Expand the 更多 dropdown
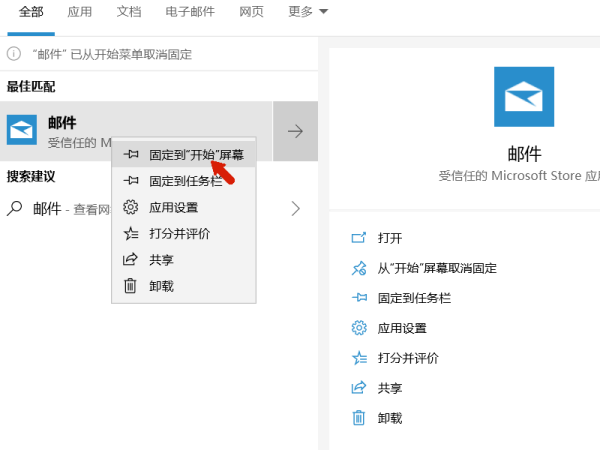 308,12
